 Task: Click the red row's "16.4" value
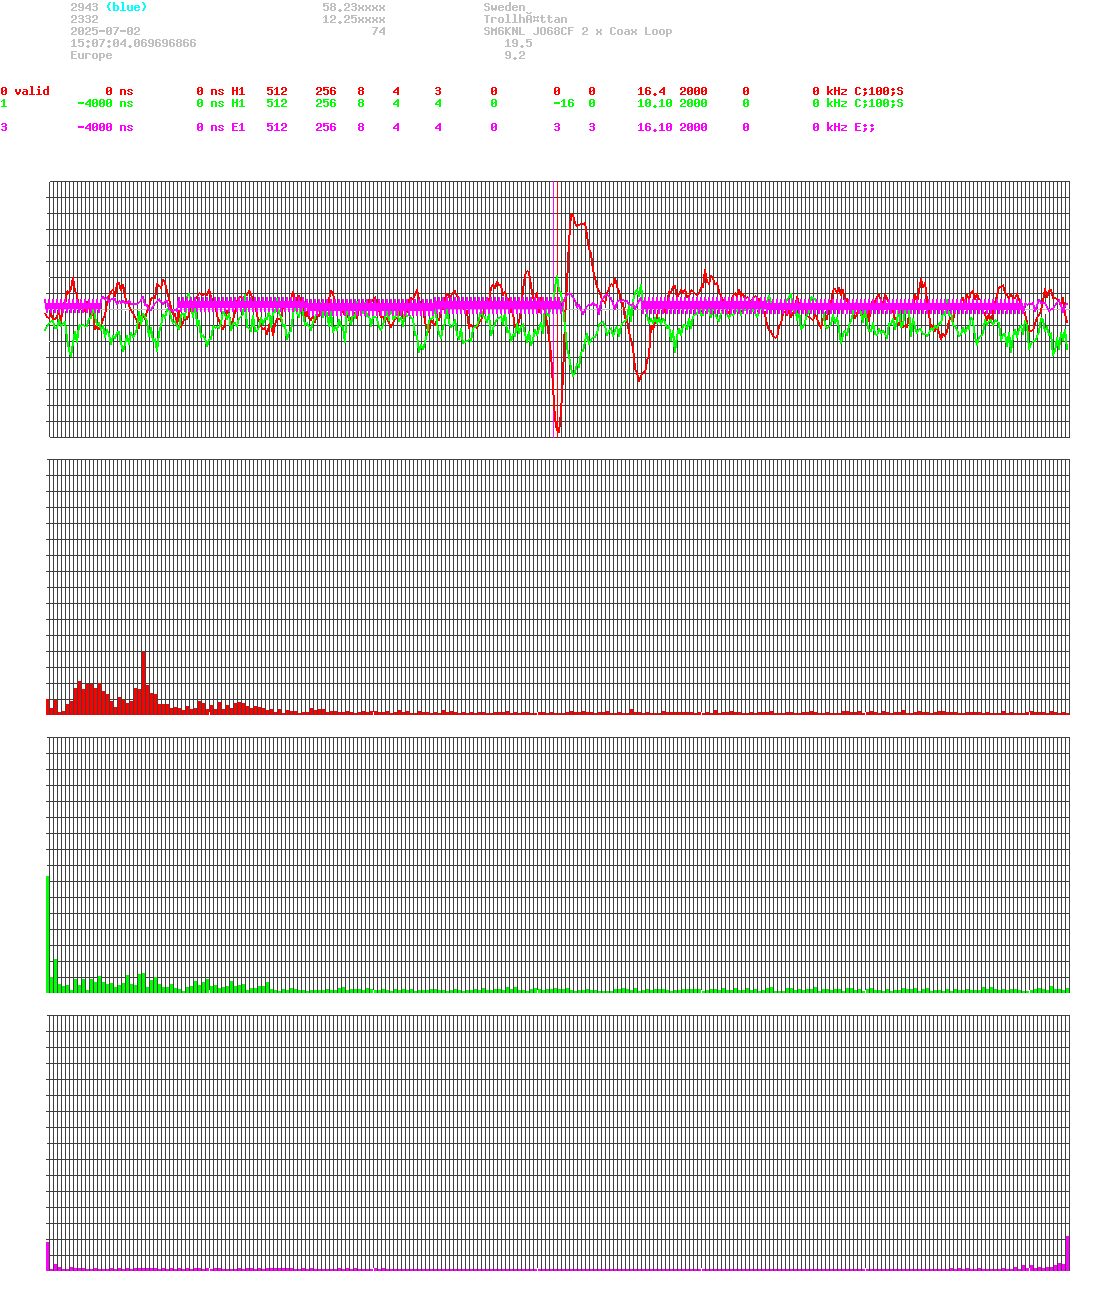pyautogui.click(x=651, y=91)
